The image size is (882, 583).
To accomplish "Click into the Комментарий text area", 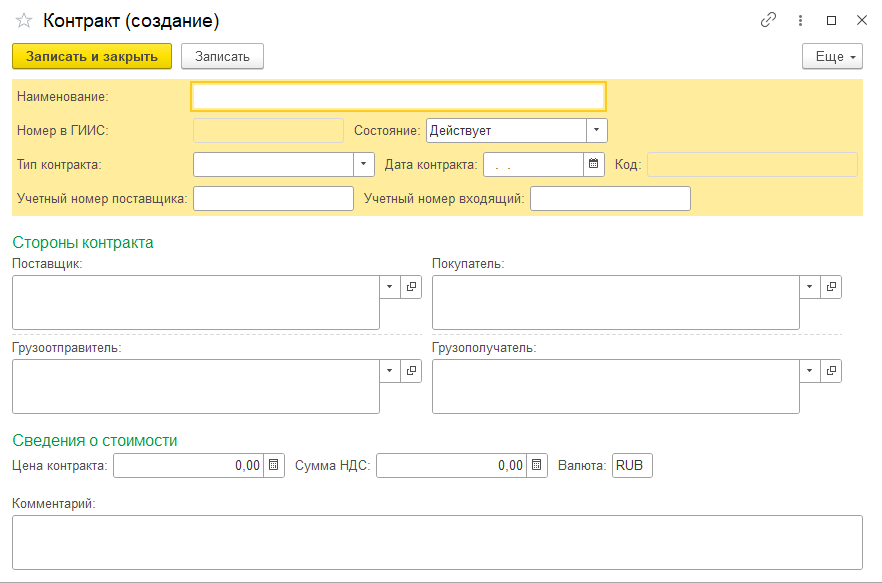I will coord(437,542).
